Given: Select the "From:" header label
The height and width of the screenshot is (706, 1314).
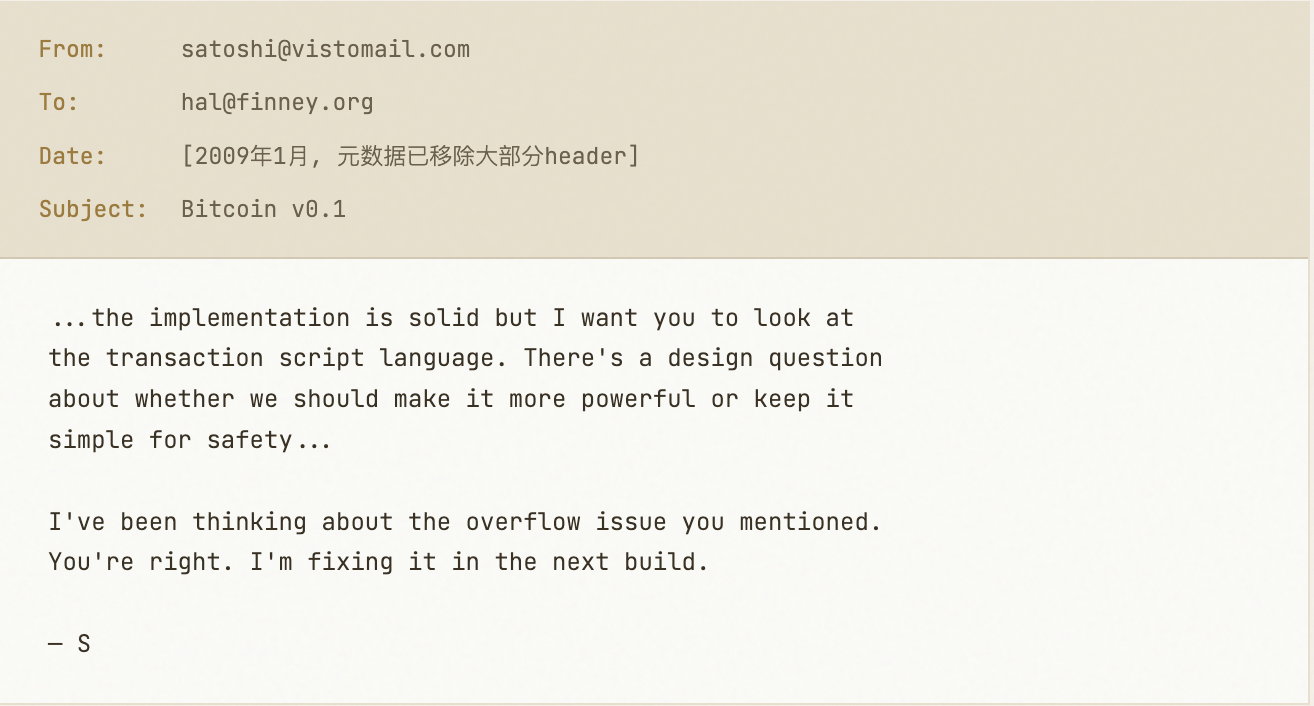Looking at the screenshot, I should pos(72,49).
